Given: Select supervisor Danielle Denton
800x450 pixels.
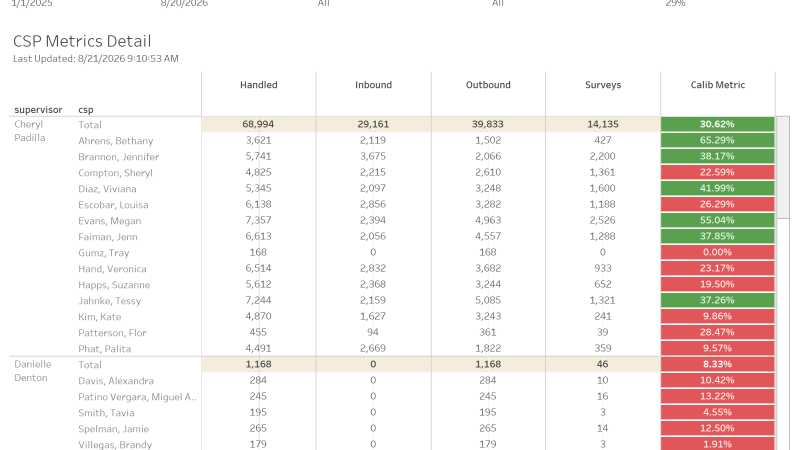Looking at the screenshot, I should pyautogui.click(x=33, y=371).
